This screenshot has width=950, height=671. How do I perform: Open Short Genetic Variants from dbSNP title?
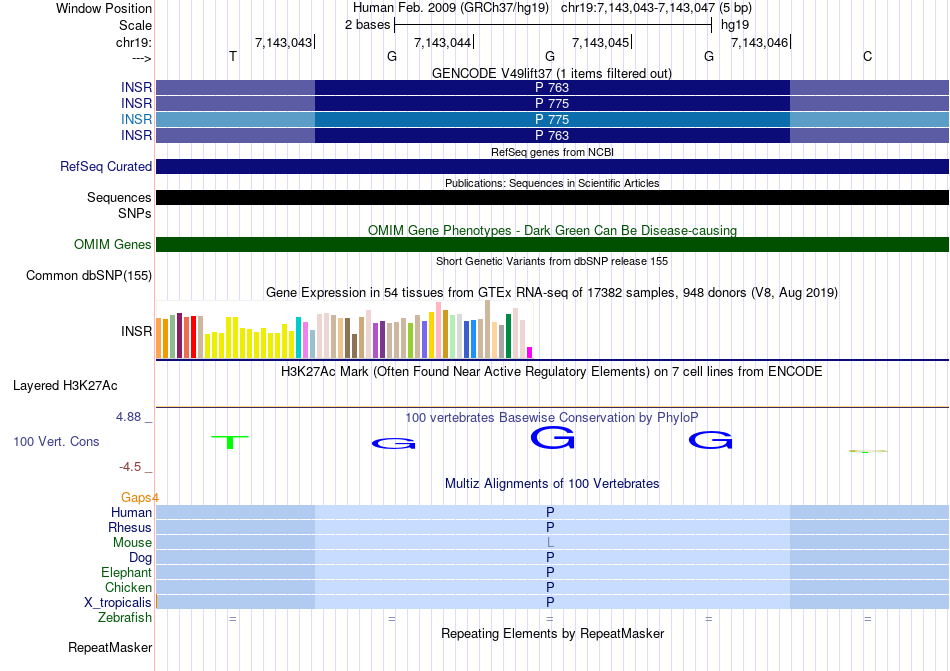pyautogui.click(x=552, y=261)
